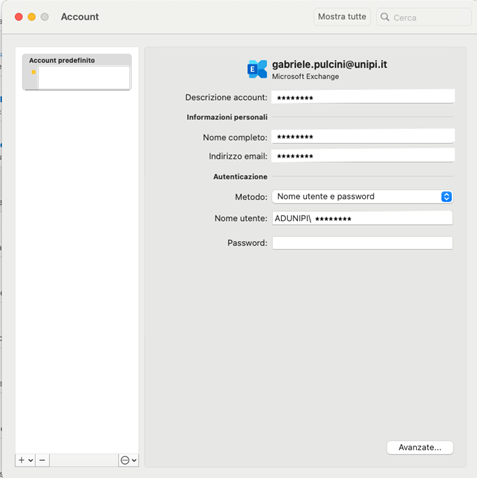477x478 pixels.
Task: Minimize window with the yellow button
Action: (32, 17)
